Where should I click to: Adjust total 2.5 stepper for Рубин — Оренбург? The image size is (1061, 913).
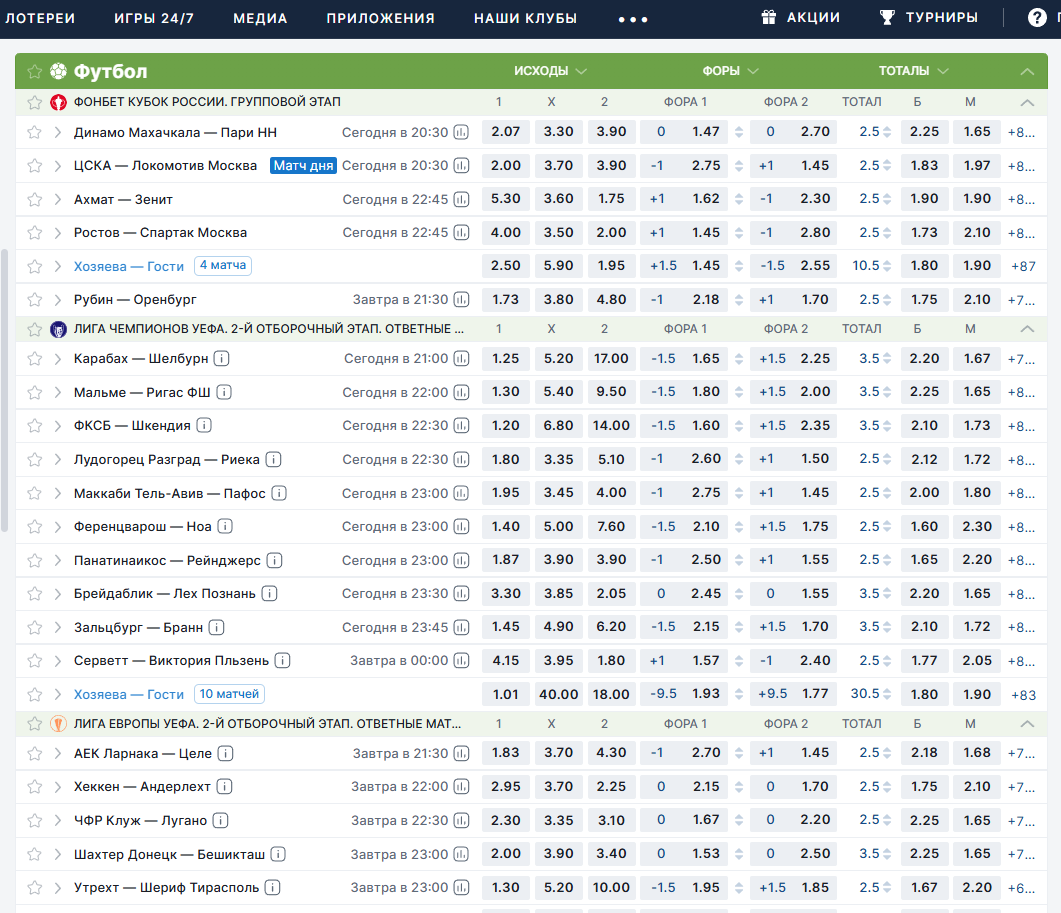(x=887, y=300)
